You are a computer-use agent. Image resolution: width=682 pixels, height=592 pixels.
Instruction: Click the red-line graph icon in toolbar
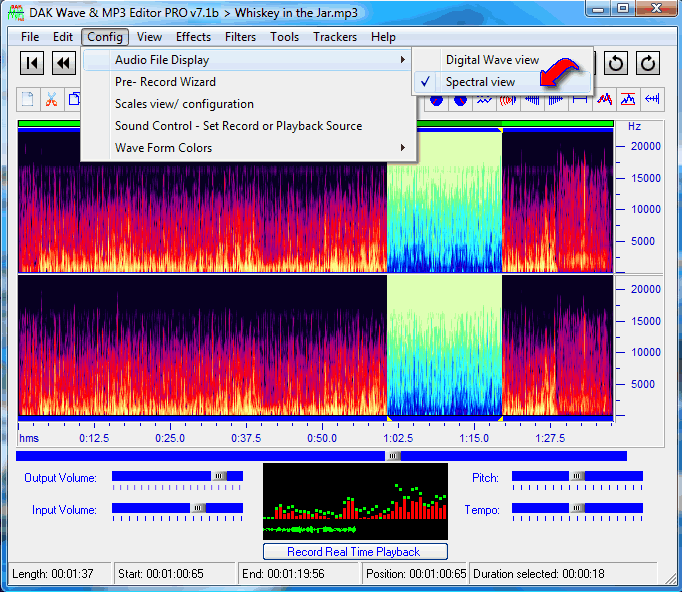(629, 99)
